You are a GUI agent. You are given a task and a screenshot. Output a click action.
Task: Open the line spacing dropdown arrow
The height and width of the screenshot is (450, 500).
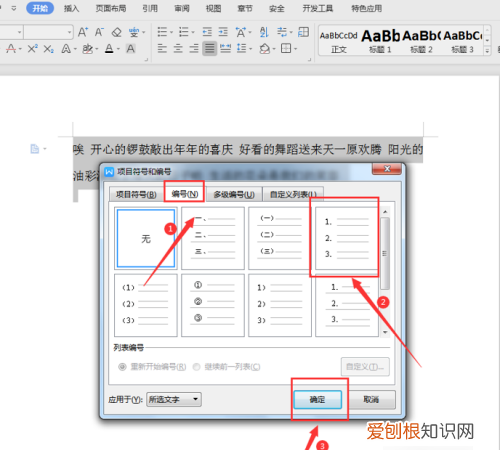tap(251, 49)
